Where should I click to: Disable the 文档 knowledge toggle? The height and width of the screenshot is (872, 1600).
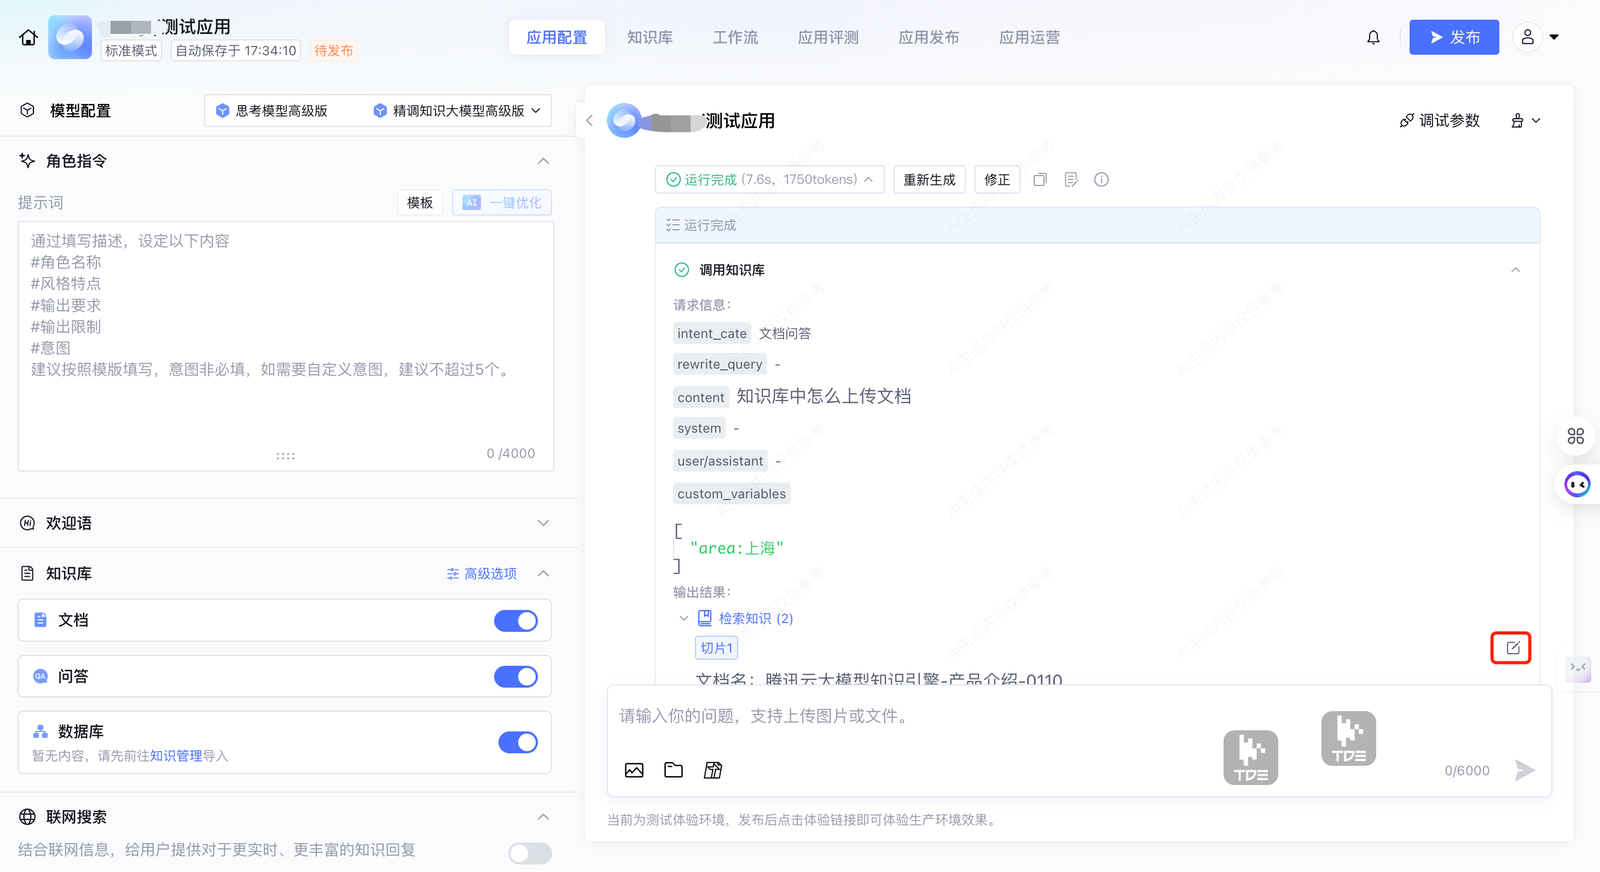click(x=516, y=621)
